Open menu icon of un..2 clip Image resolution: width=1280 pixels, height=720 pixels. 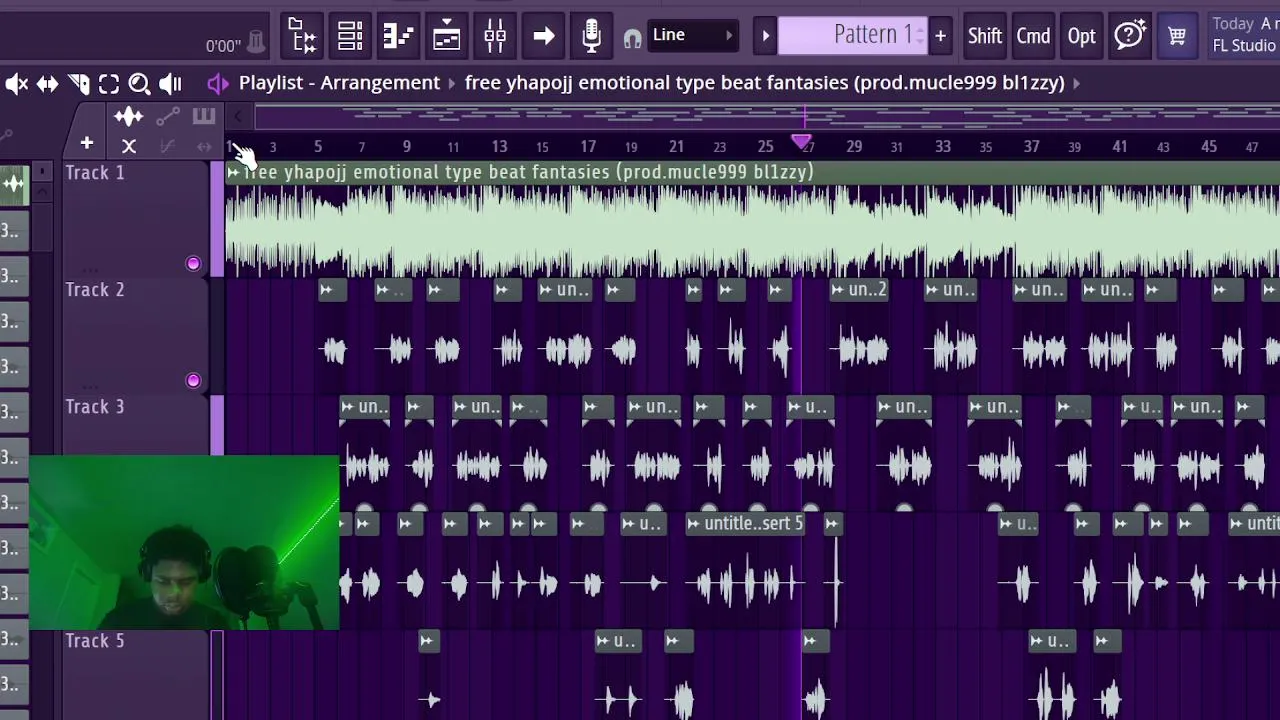838,290
